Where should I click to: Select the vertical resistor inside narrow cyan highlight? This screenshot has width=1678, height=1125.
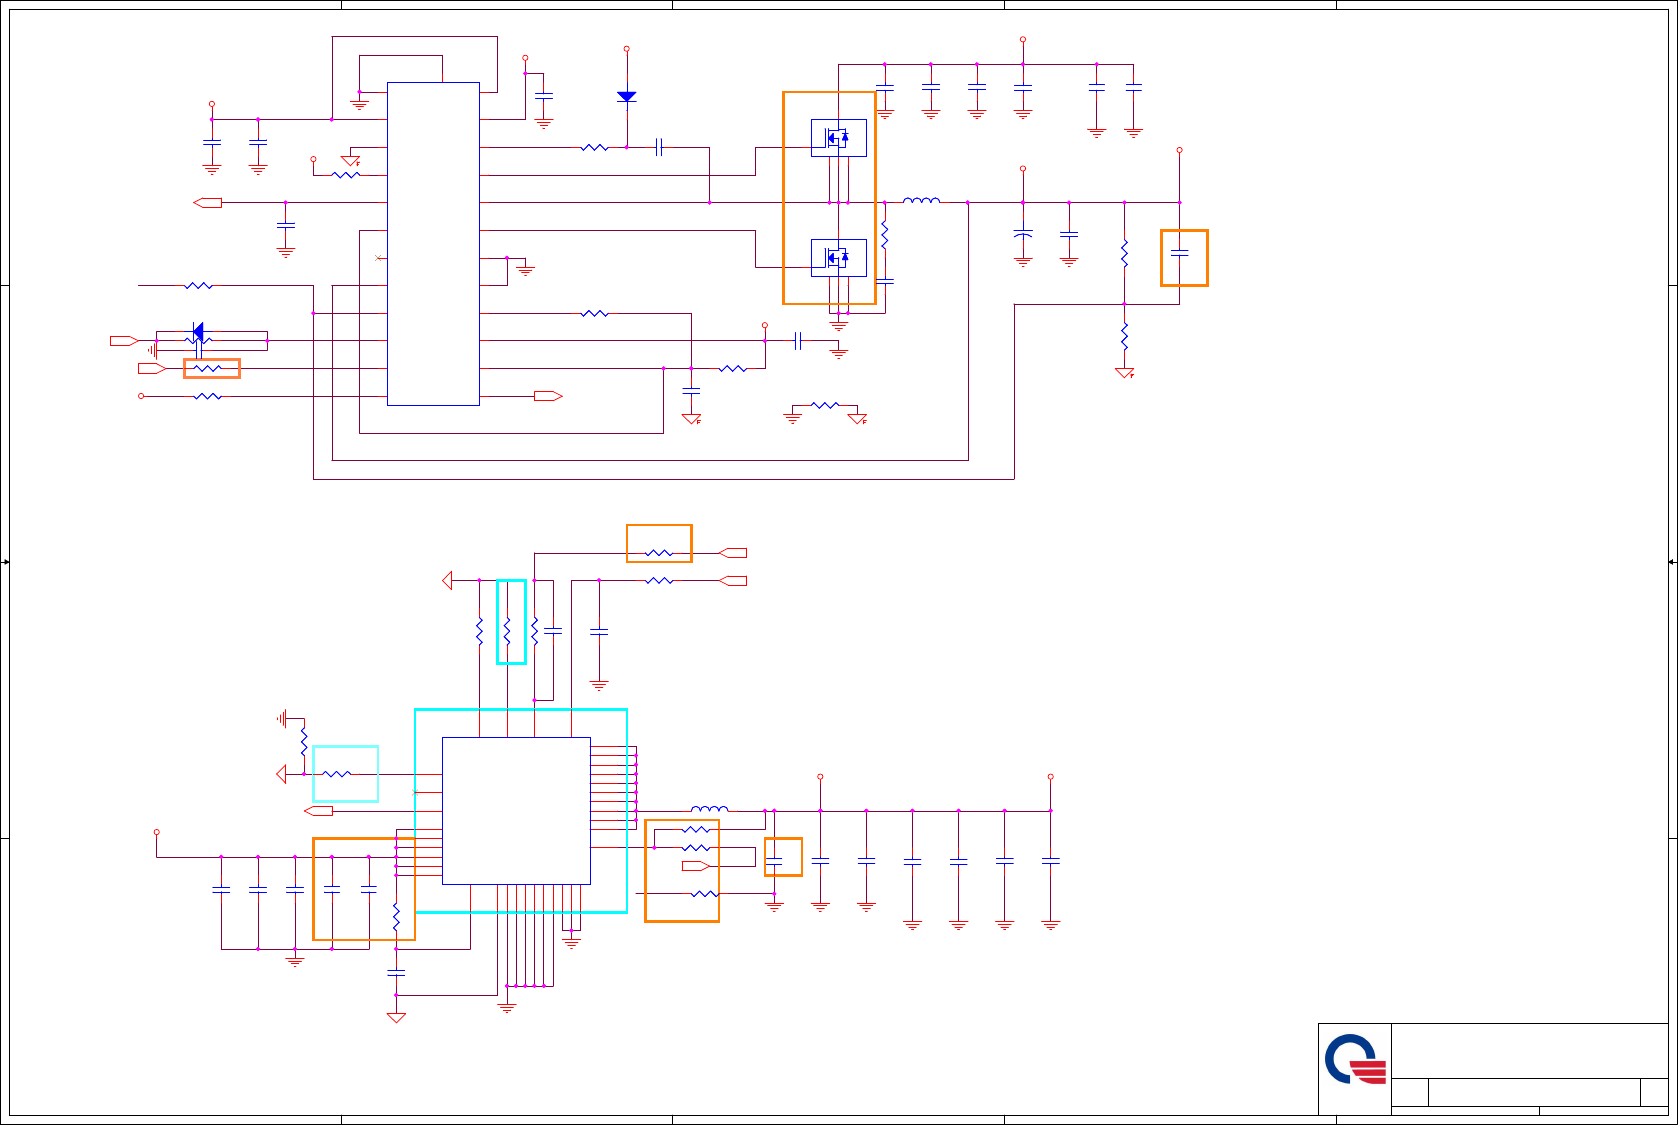(x=507, y=631)
